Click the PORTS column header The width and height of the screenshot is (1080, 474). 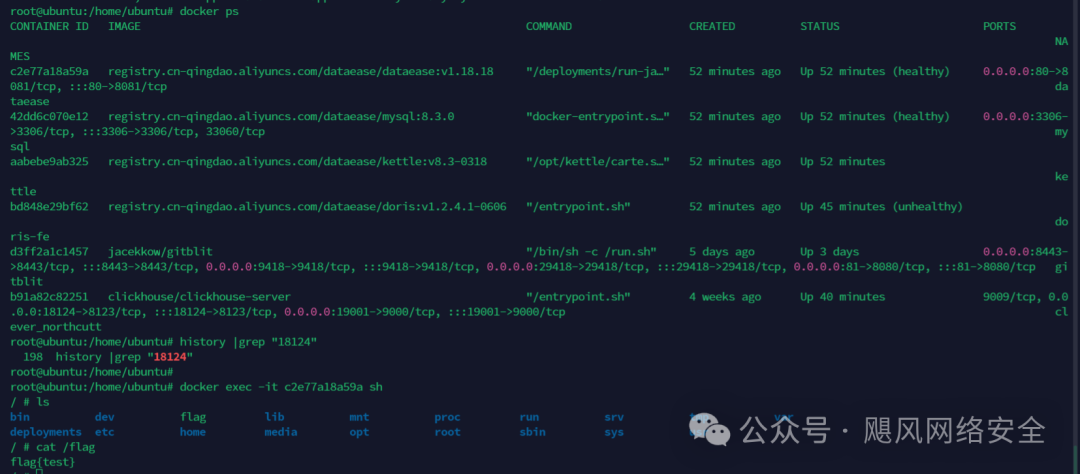coord(999,26)
